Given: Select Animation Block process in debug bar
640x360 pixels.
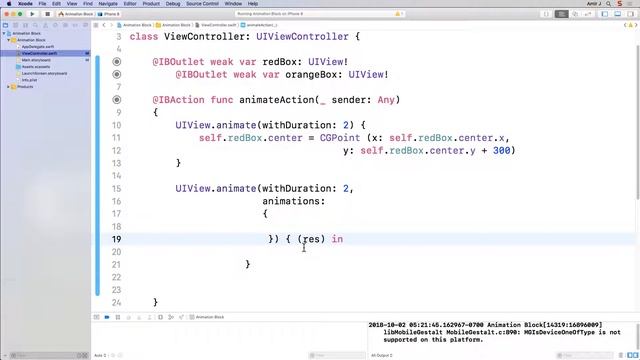Looking at the screenshot, I should coord(207,317).
